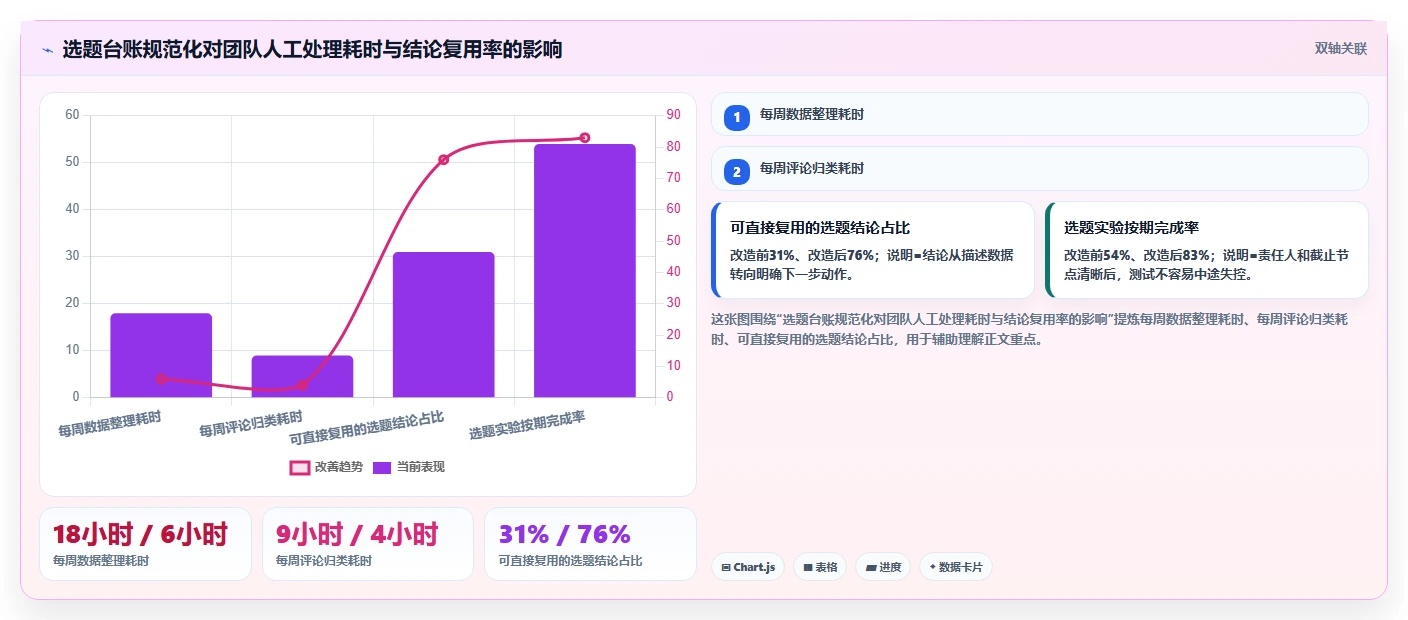The image size is (1408, 620).
Task: Click the 选题实验按期完成率 card heading
Action: tap(1131, 228)
